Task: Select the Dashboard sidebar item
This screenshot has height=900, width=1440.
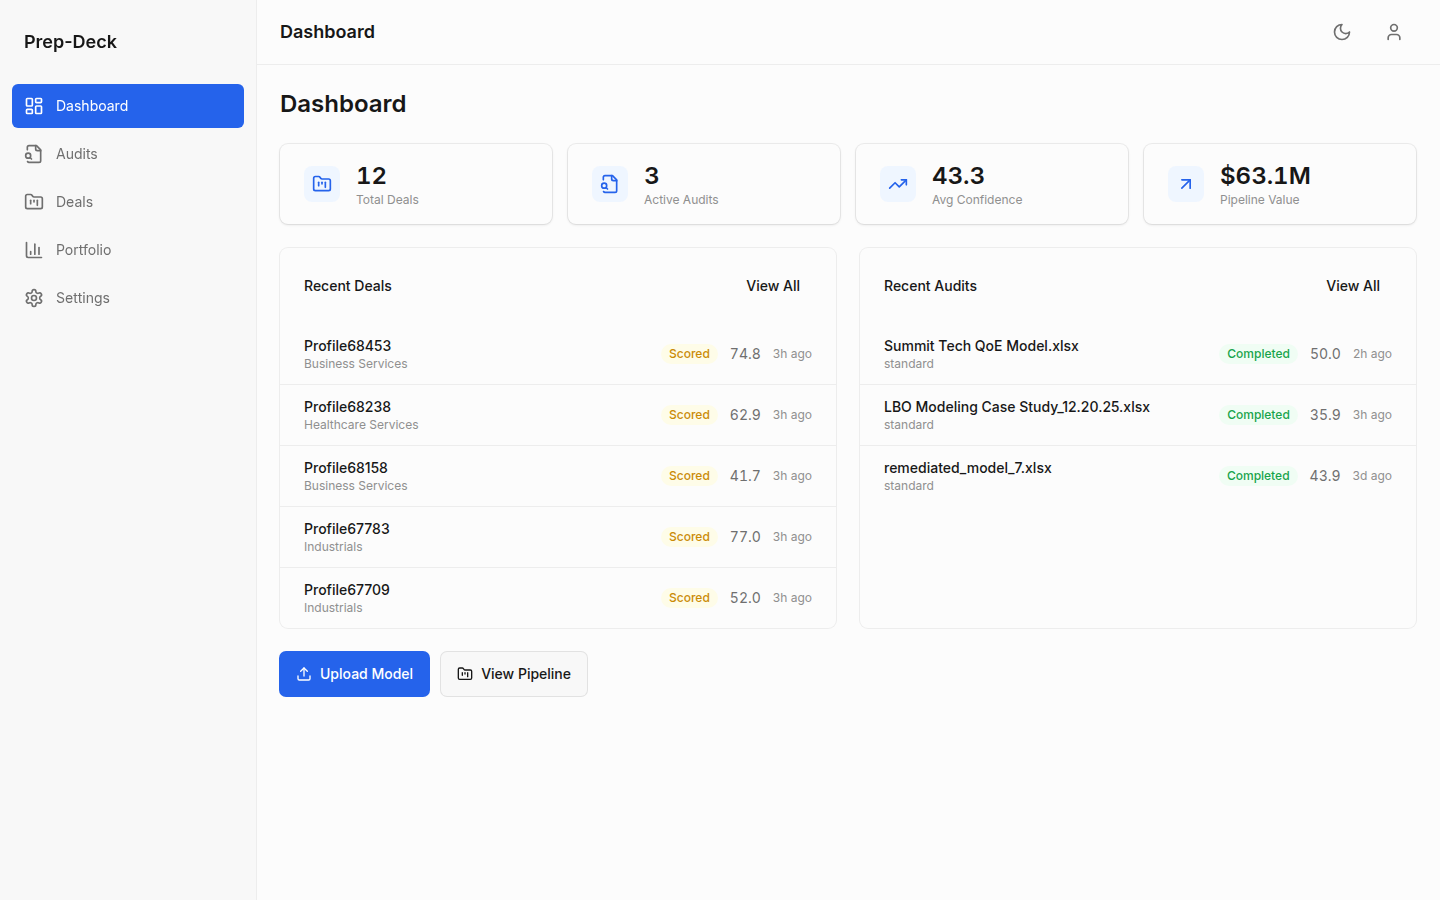Action: [128, 106]
